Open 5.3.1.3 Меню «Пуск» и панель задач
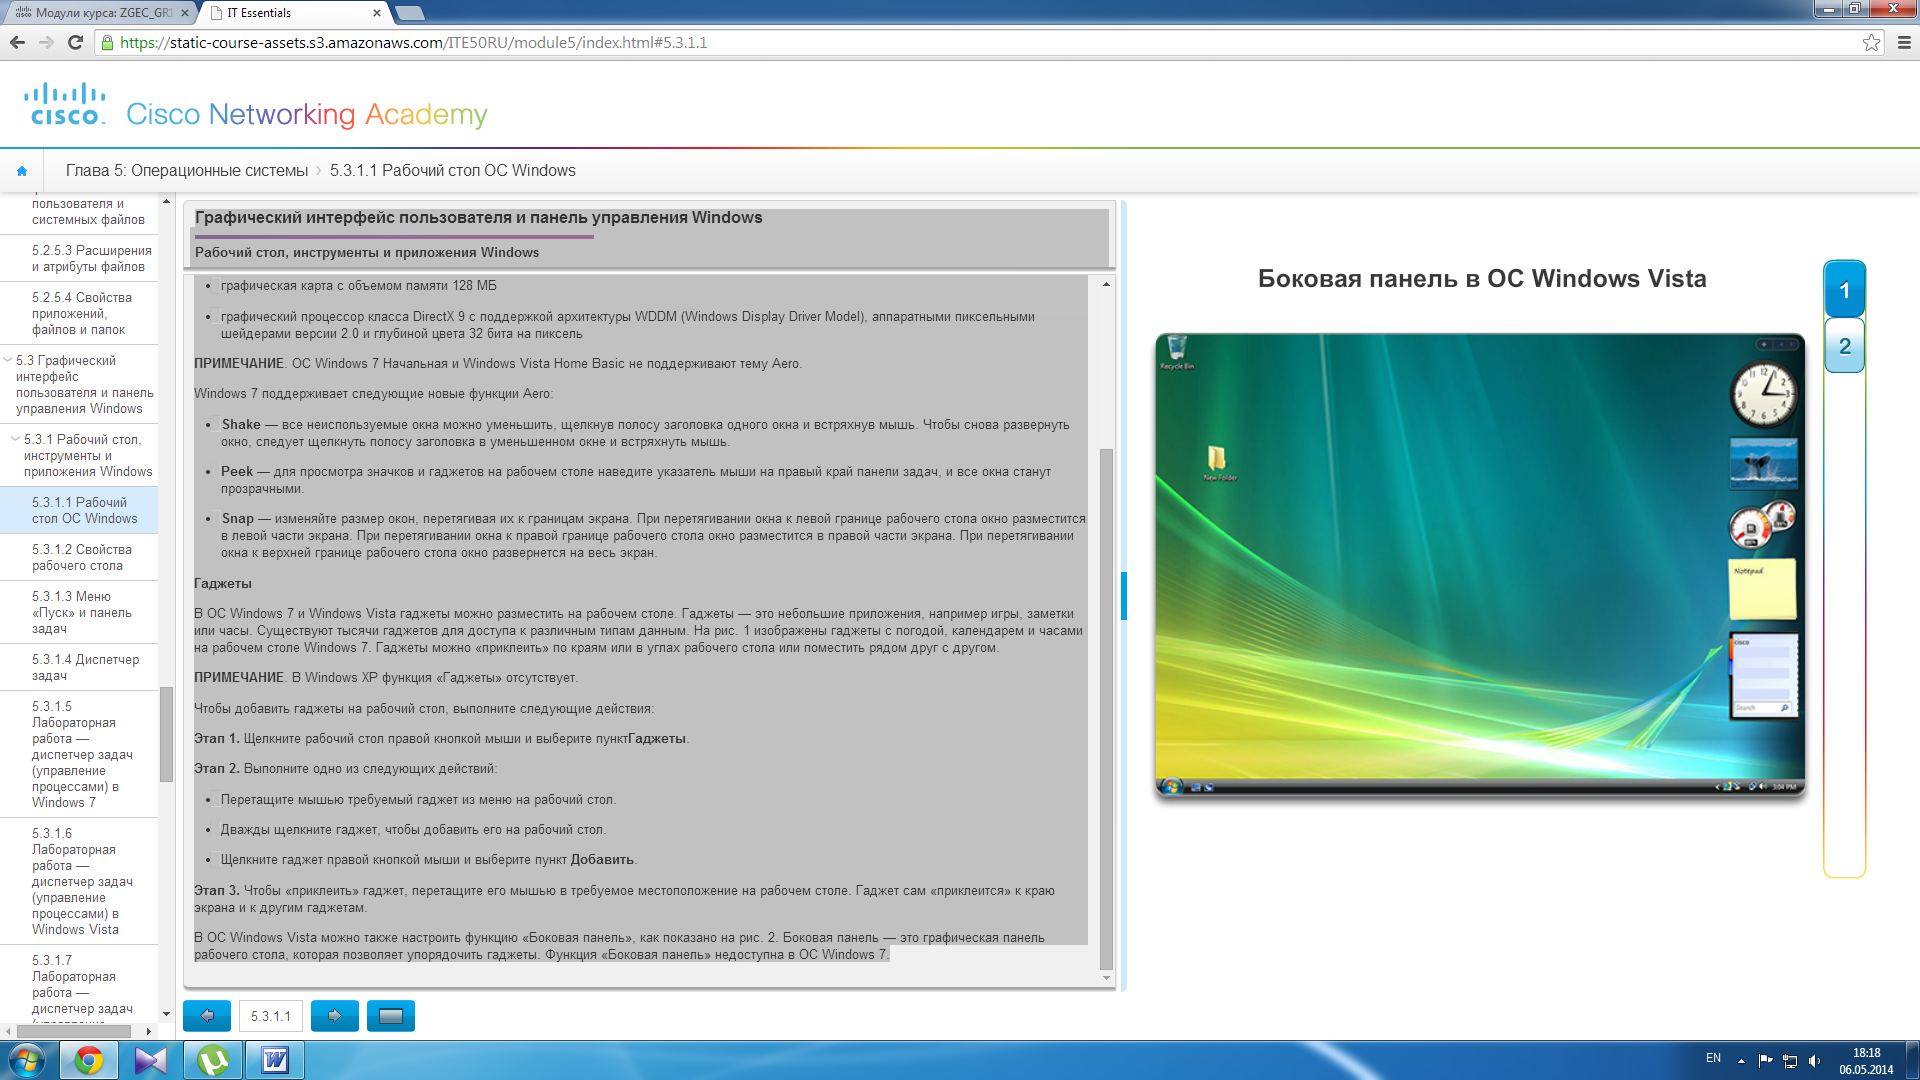 pos(81,612)
